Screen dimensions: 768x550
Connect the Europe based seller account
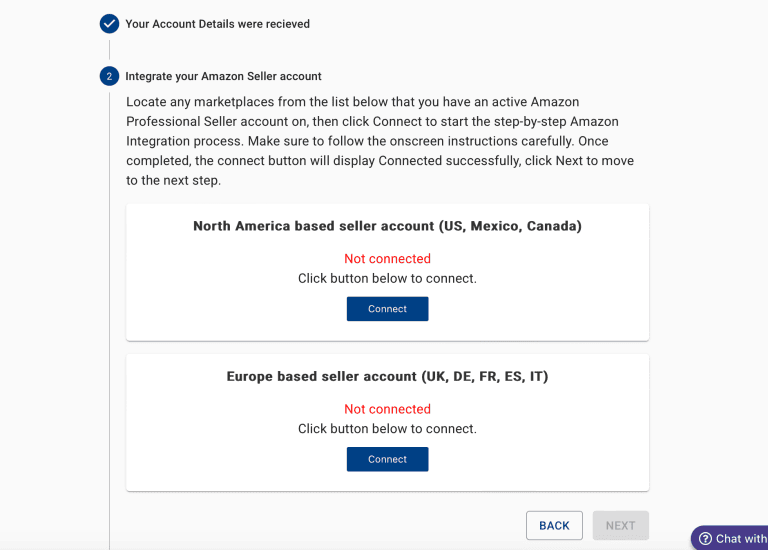pos(387,459)
